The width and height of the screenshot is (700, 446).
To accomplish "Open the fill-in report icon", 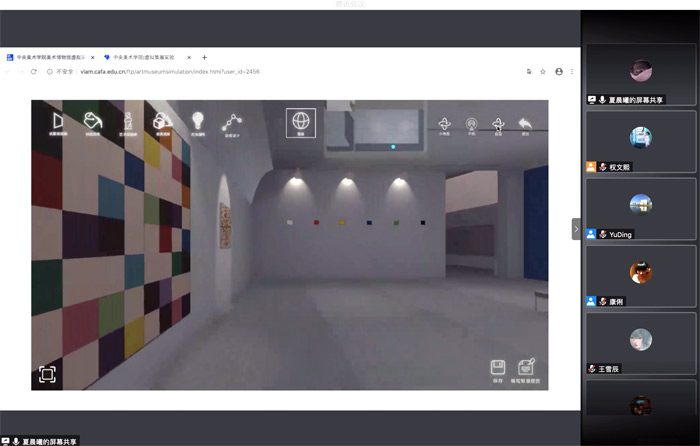I will pos(527,368).
